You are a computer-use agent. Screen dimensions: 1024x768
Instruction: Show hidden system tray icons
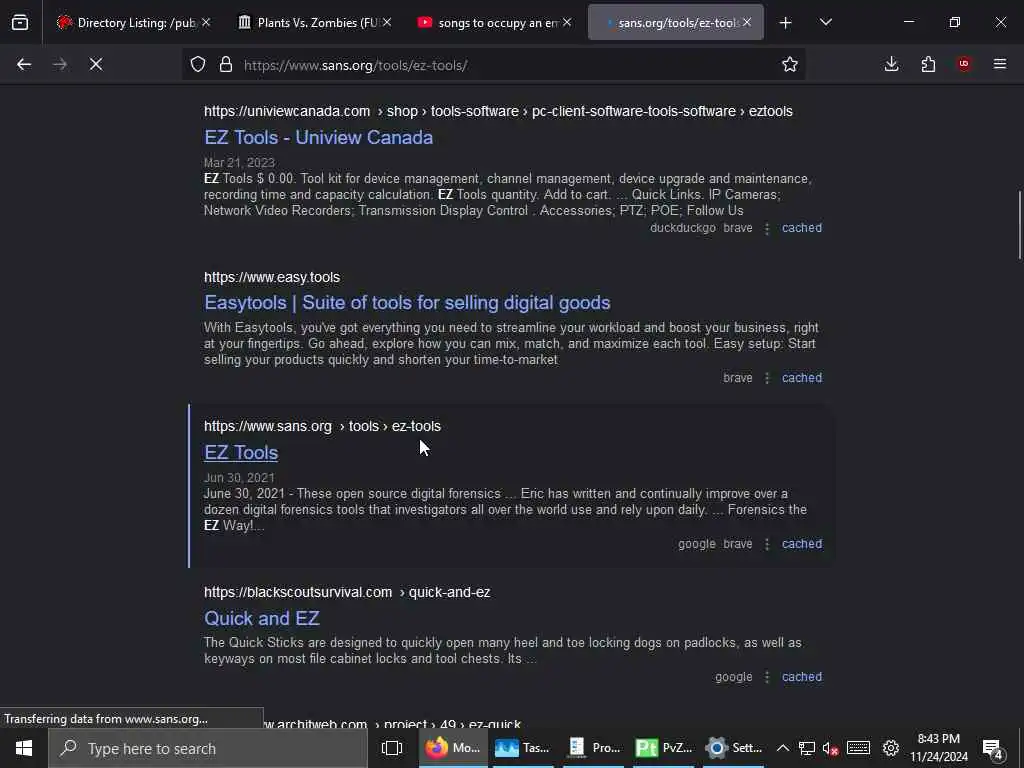tap(782, 748)
